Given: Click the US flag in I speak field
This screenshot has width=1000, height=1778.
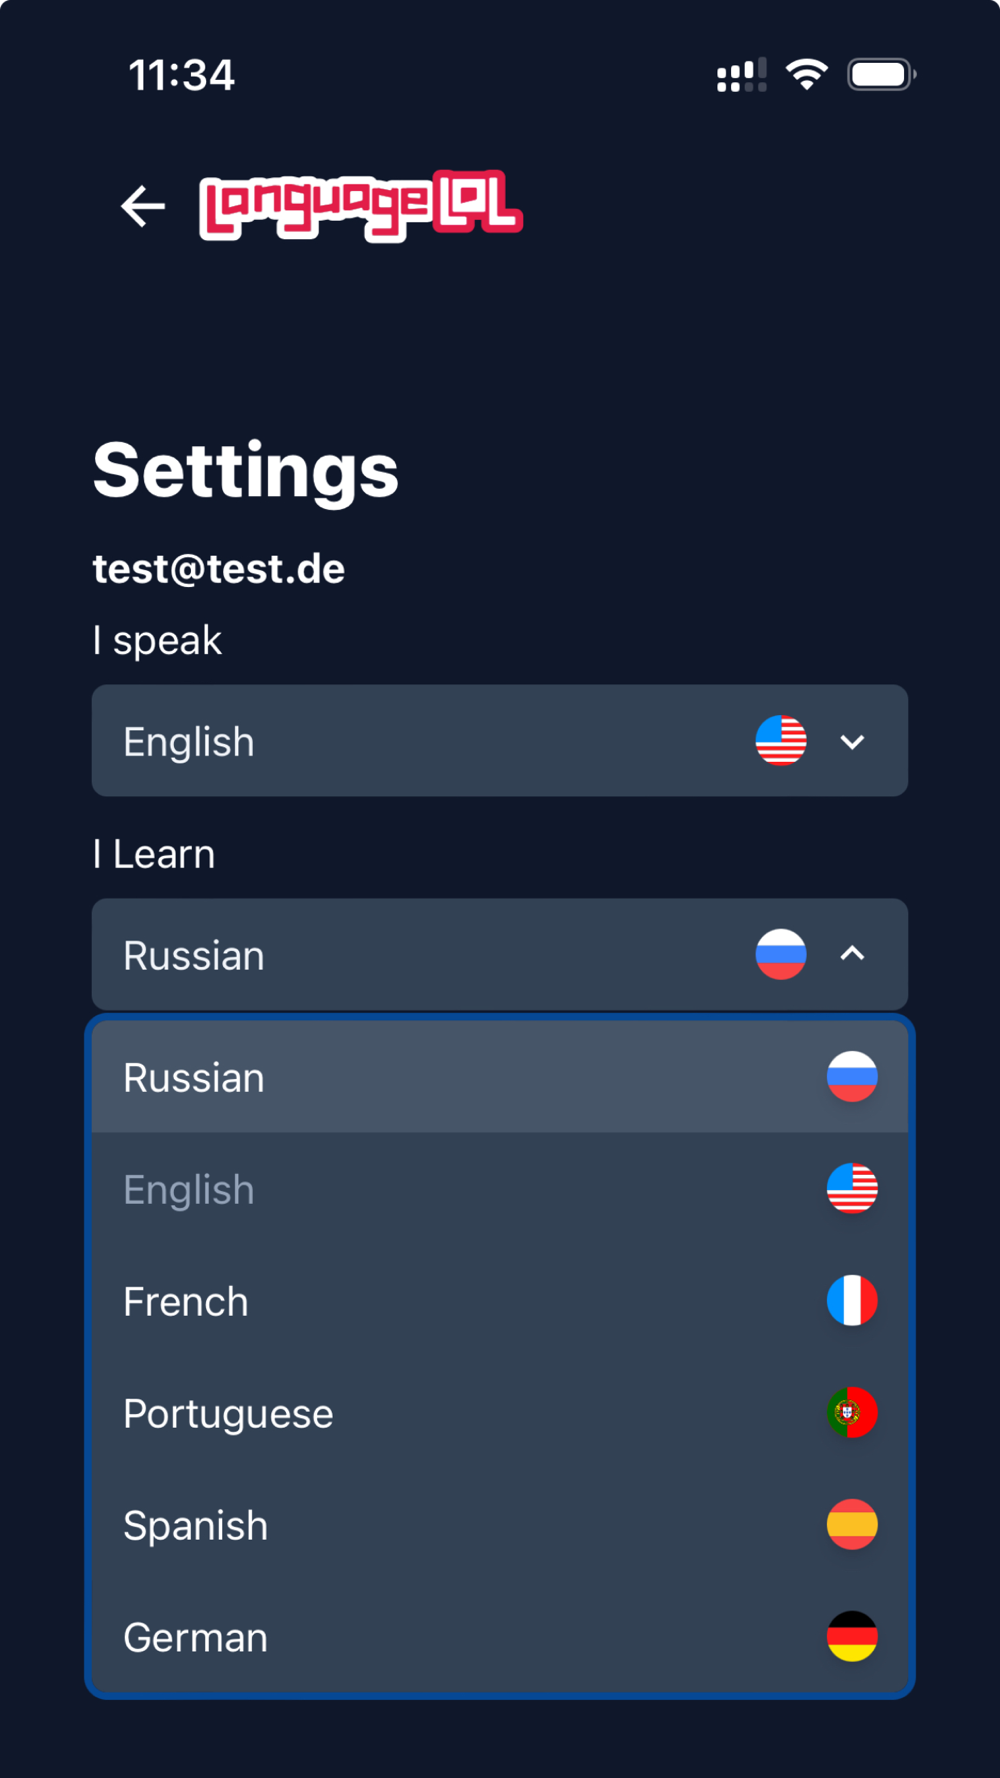Looking at the screenshot, I should (x=781, y=741).
